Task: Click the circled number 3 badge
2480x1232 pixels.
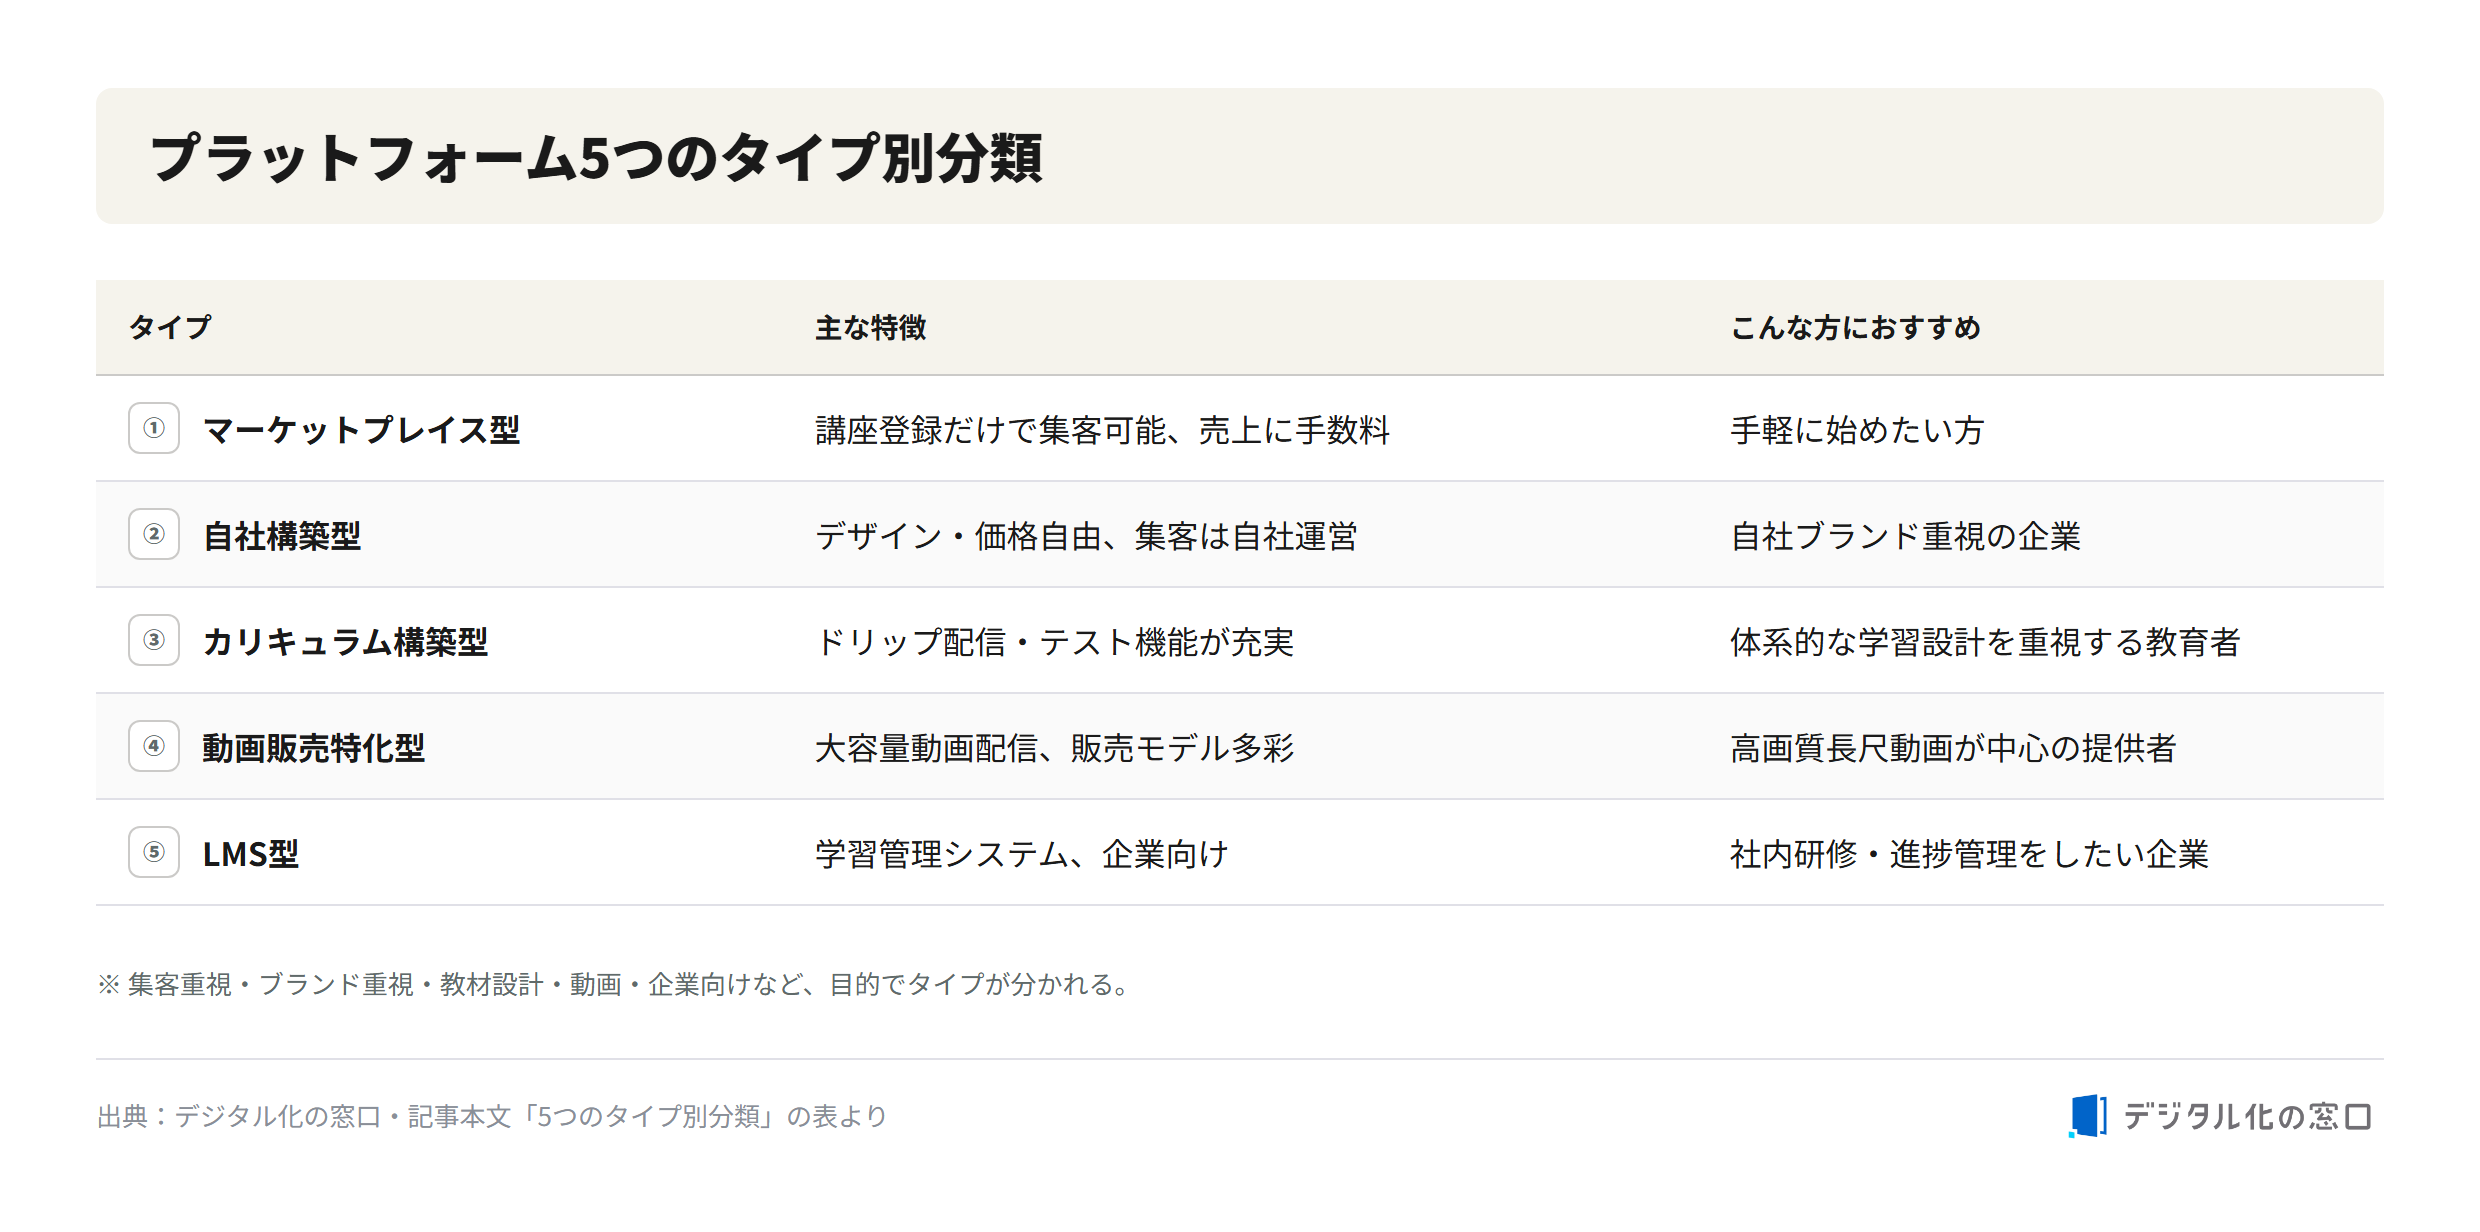Action: tap(154, 640)
